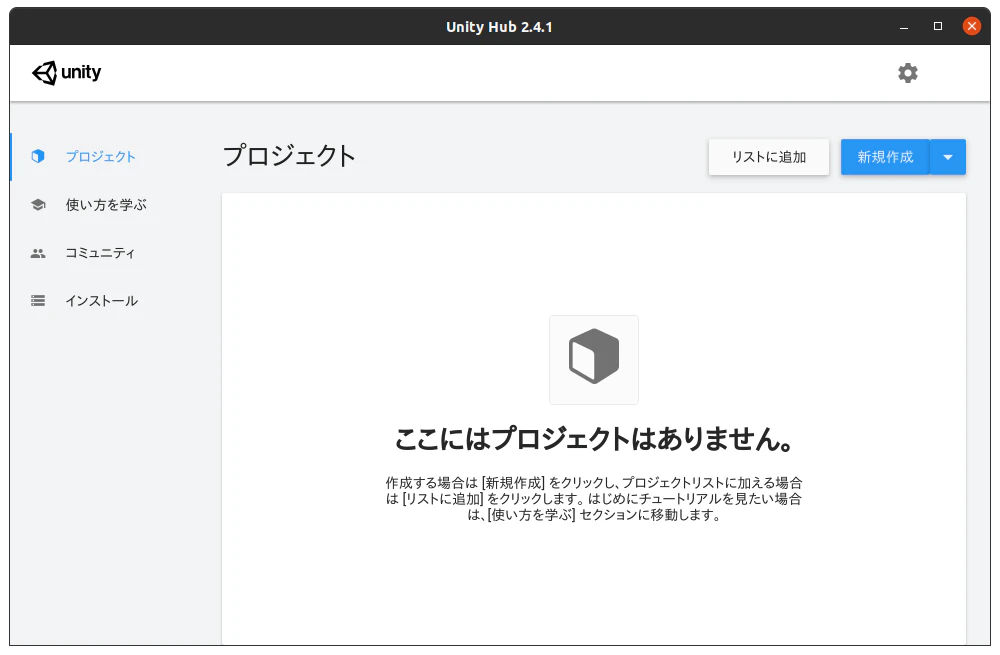Open the 使い方を学ぶ section
1000x655 pixels.
click(x=106, y=205)
